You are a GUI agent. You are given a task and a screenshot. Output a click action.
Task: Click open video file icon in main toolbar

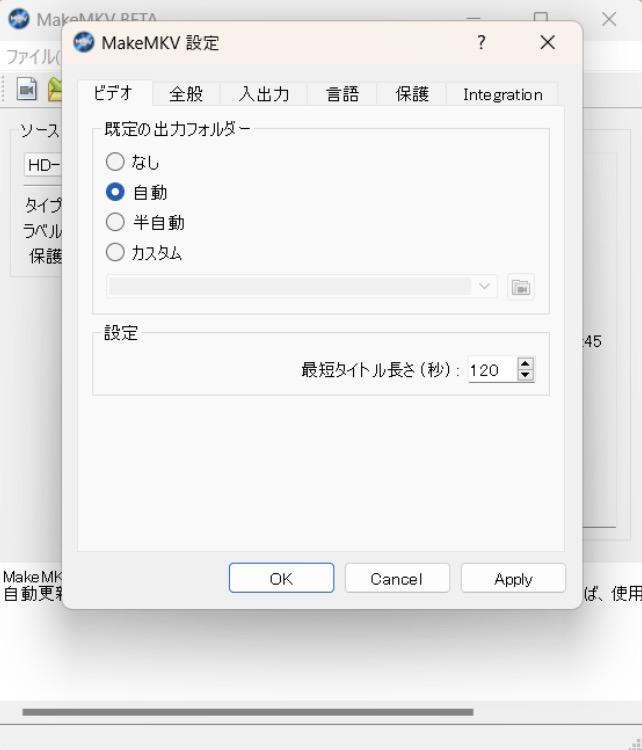[x=26, y=89]
